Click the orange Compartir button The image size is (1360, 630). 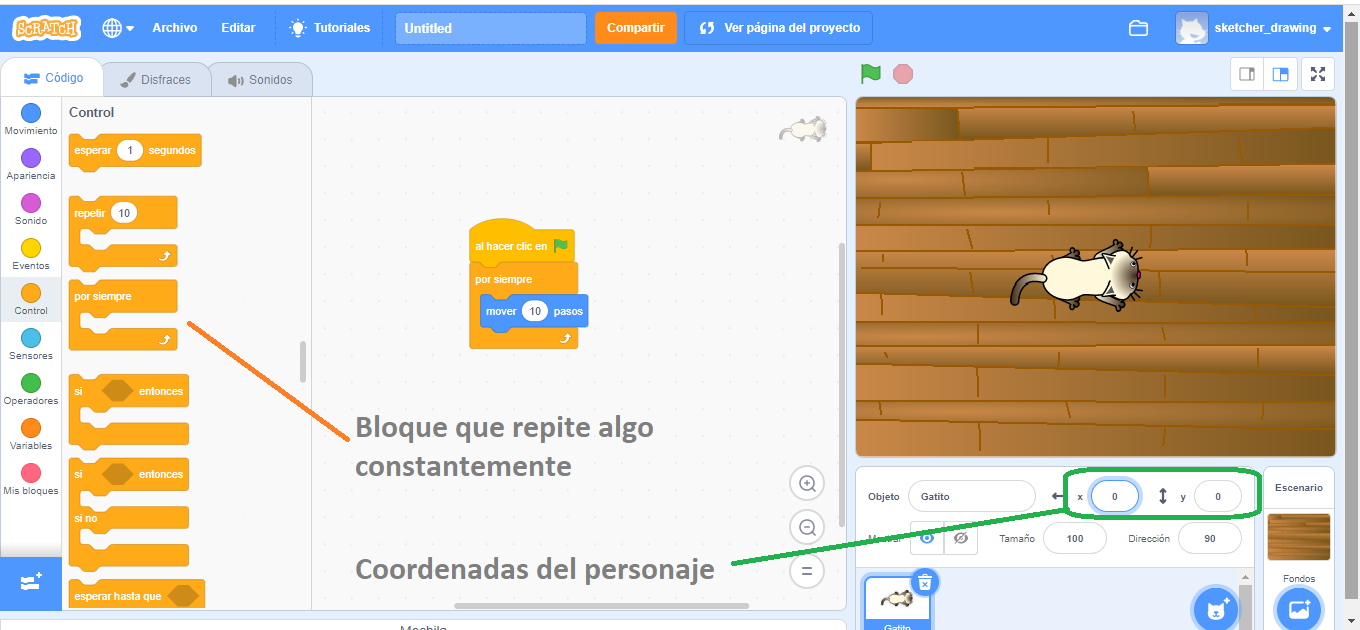(636, 28)
